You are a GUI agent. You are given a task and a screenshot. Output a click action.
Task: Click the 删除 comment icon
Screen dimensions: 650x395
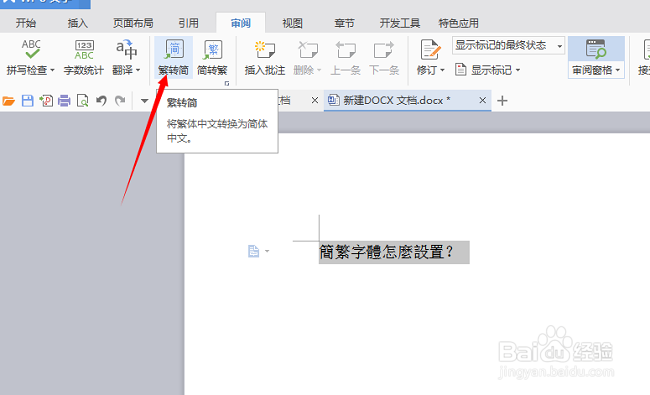307,50
